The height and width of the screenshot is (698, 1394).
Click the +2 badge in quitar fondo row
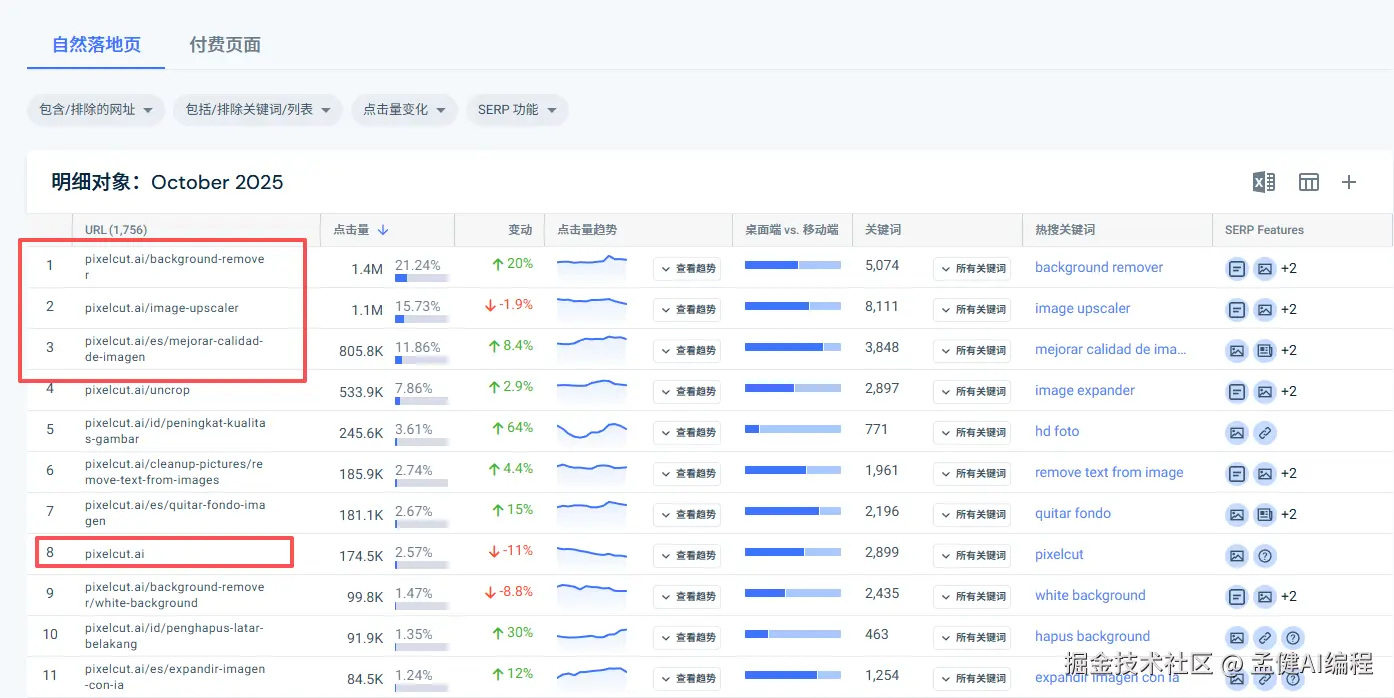(1289, 514)
